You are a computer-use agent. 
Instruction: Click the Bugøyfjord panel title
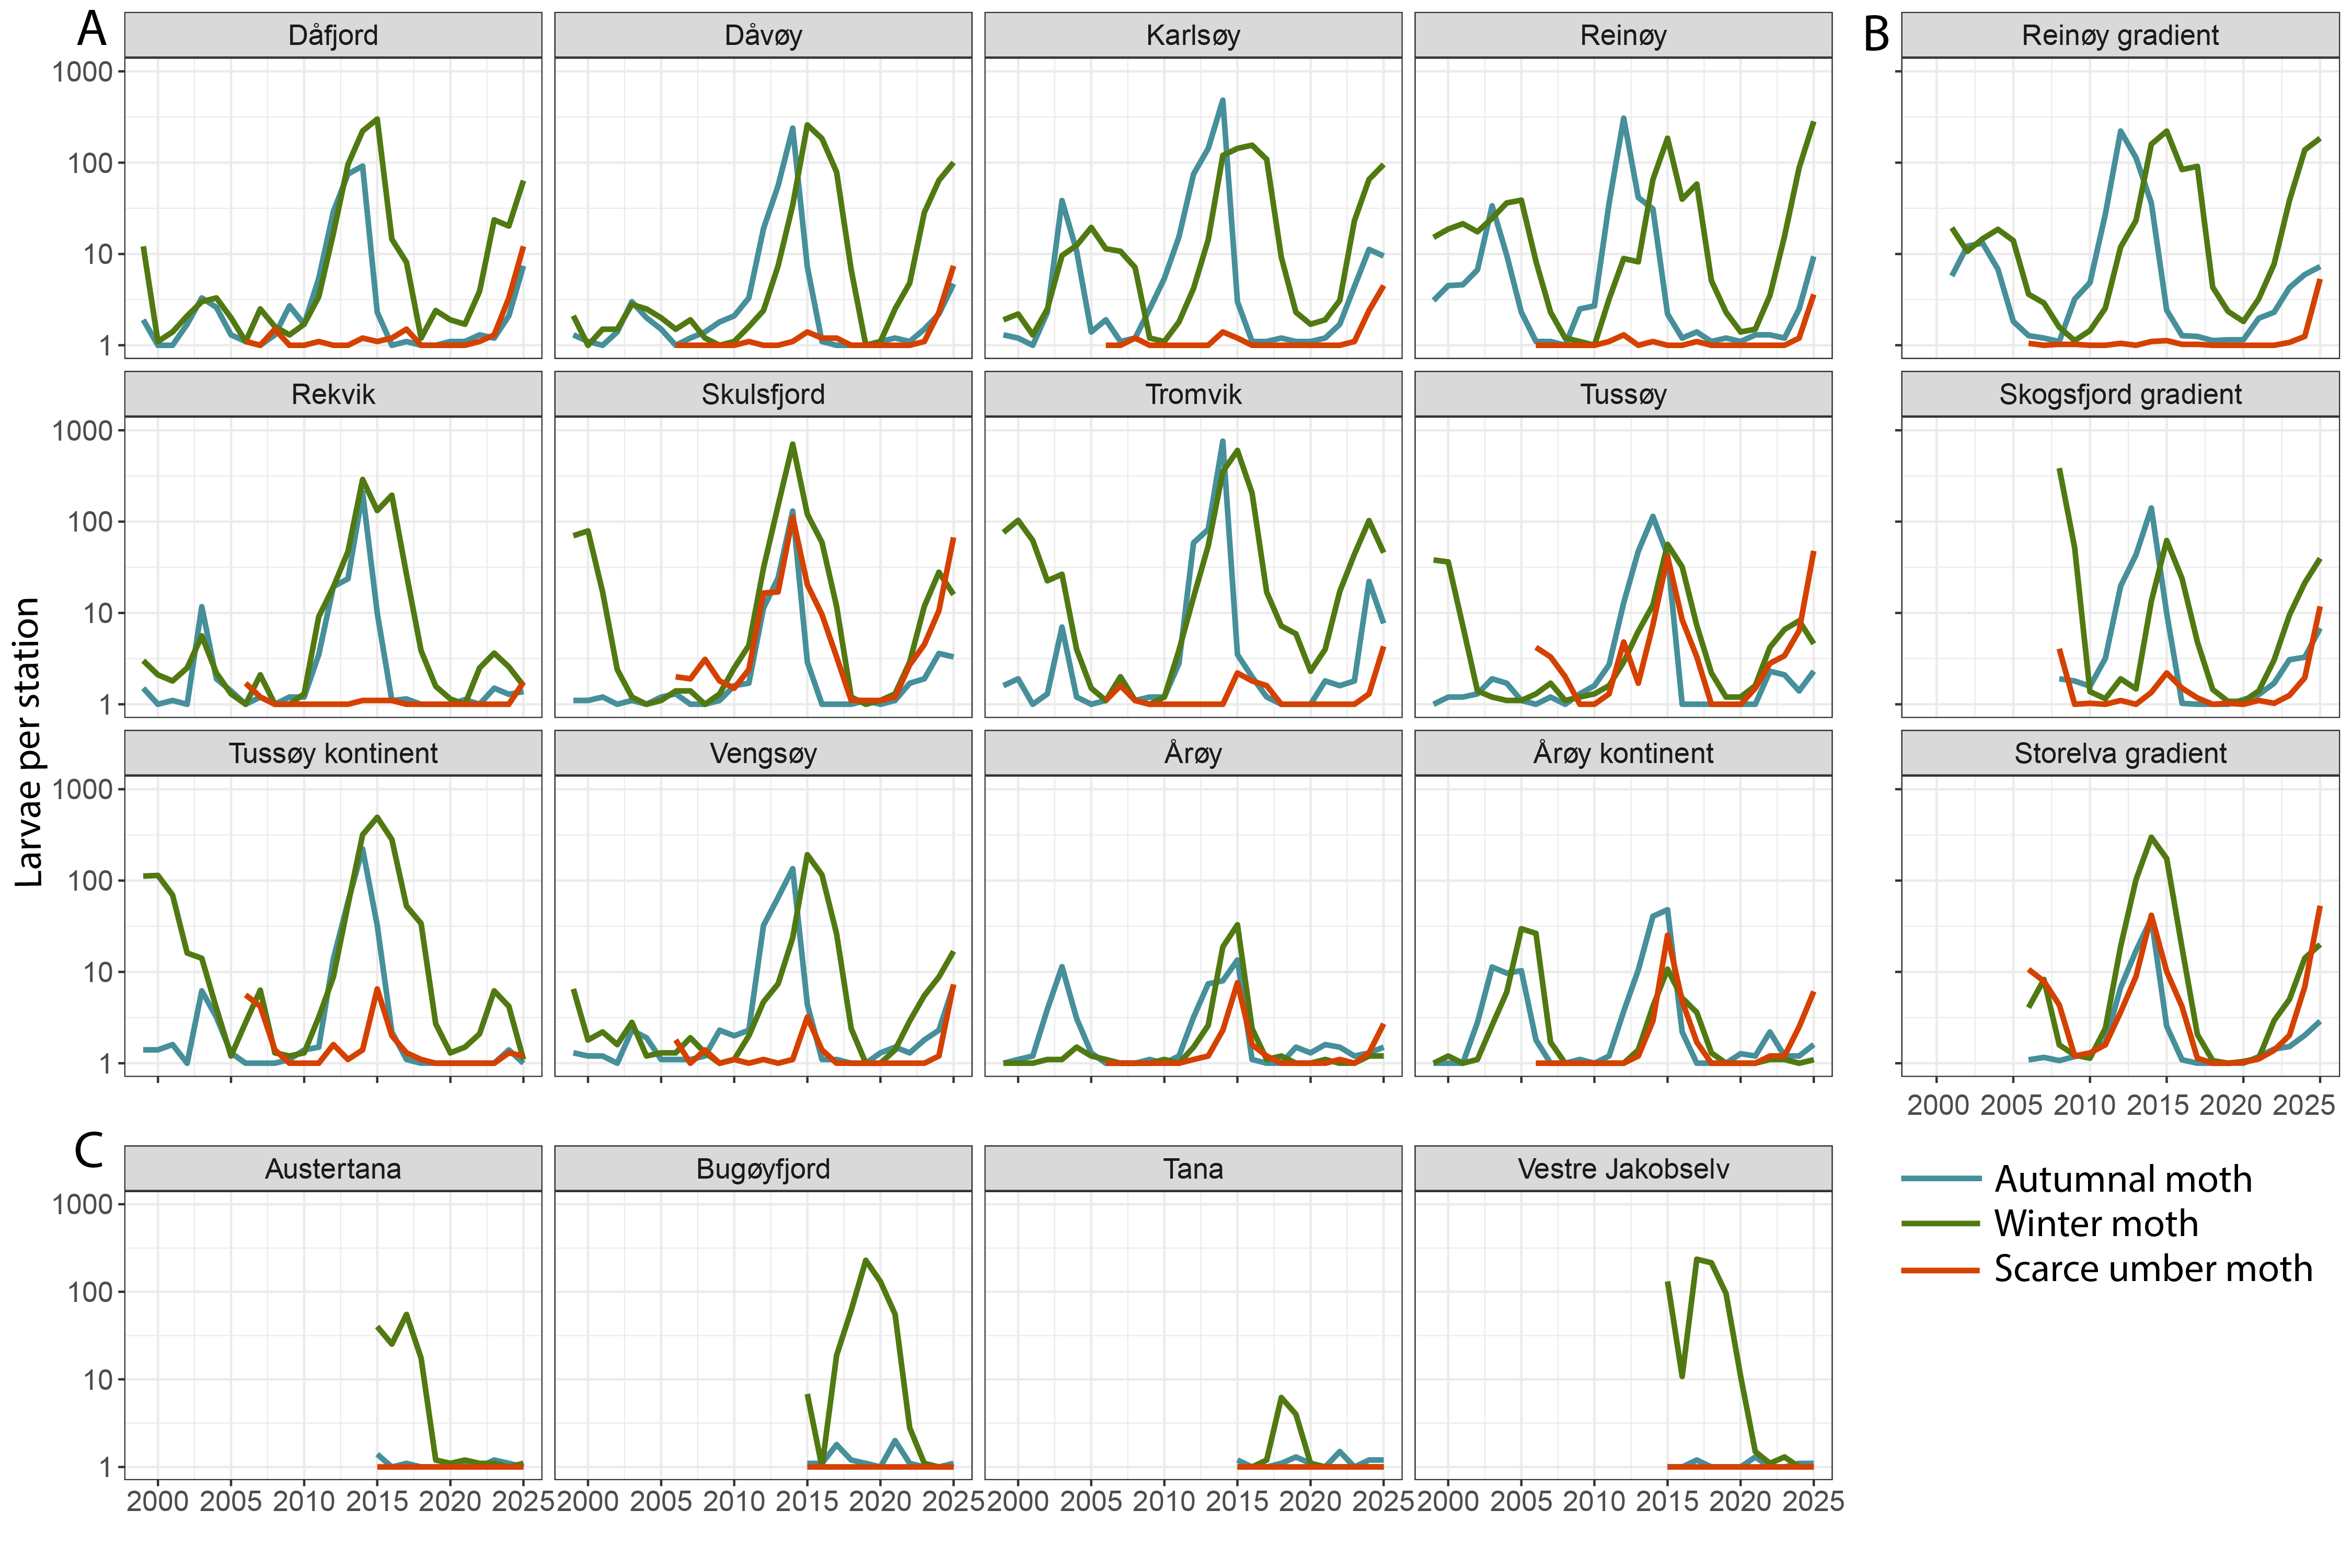pos(763,1169)
